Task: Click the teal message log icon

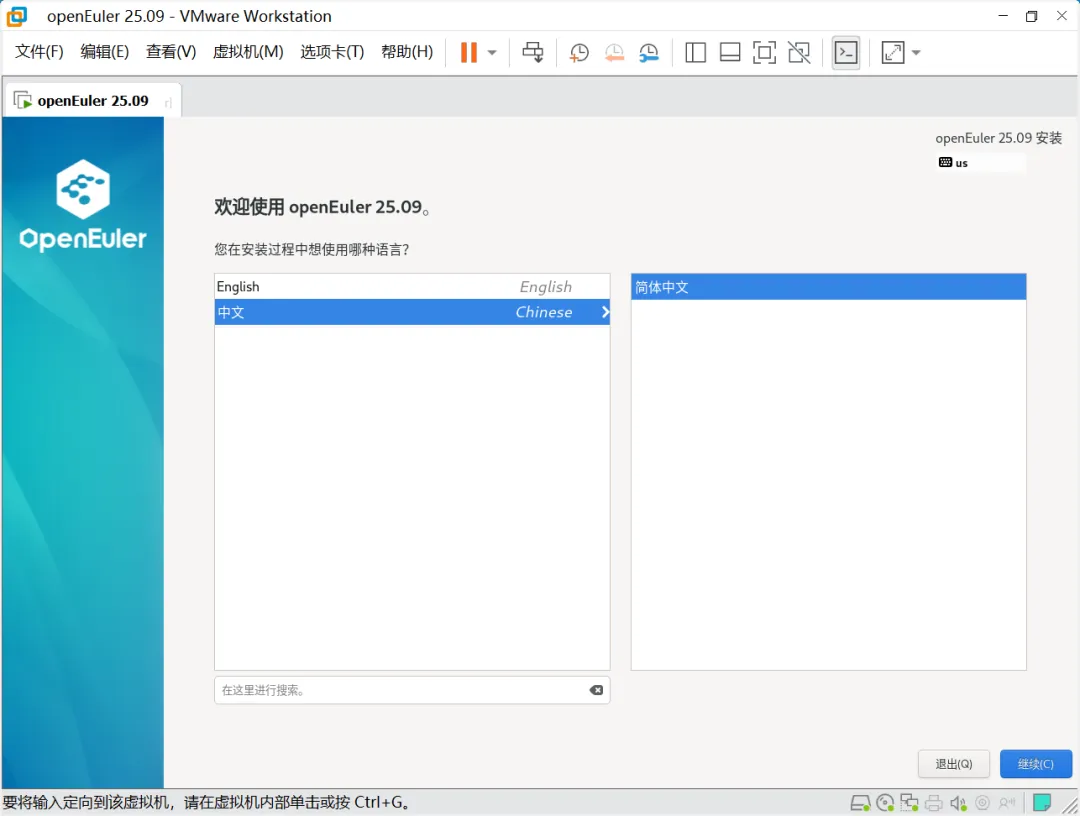Action: (1042, 802)
